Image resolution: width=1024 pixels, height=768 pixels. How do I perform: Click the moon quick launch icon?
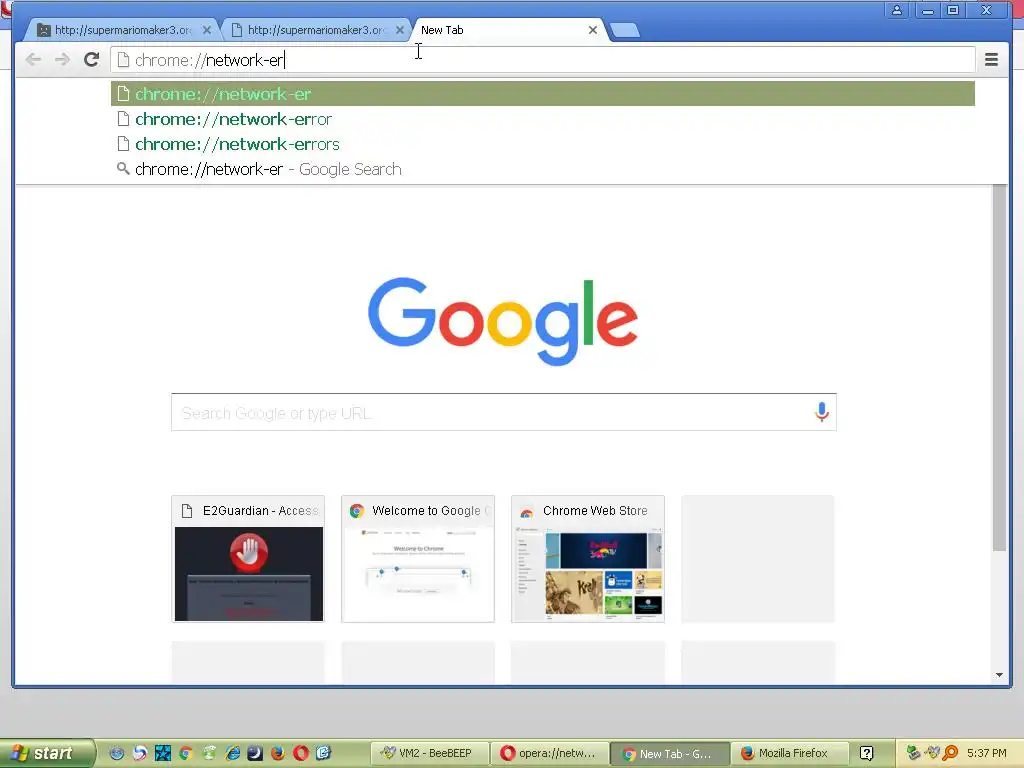click(255, 753)
